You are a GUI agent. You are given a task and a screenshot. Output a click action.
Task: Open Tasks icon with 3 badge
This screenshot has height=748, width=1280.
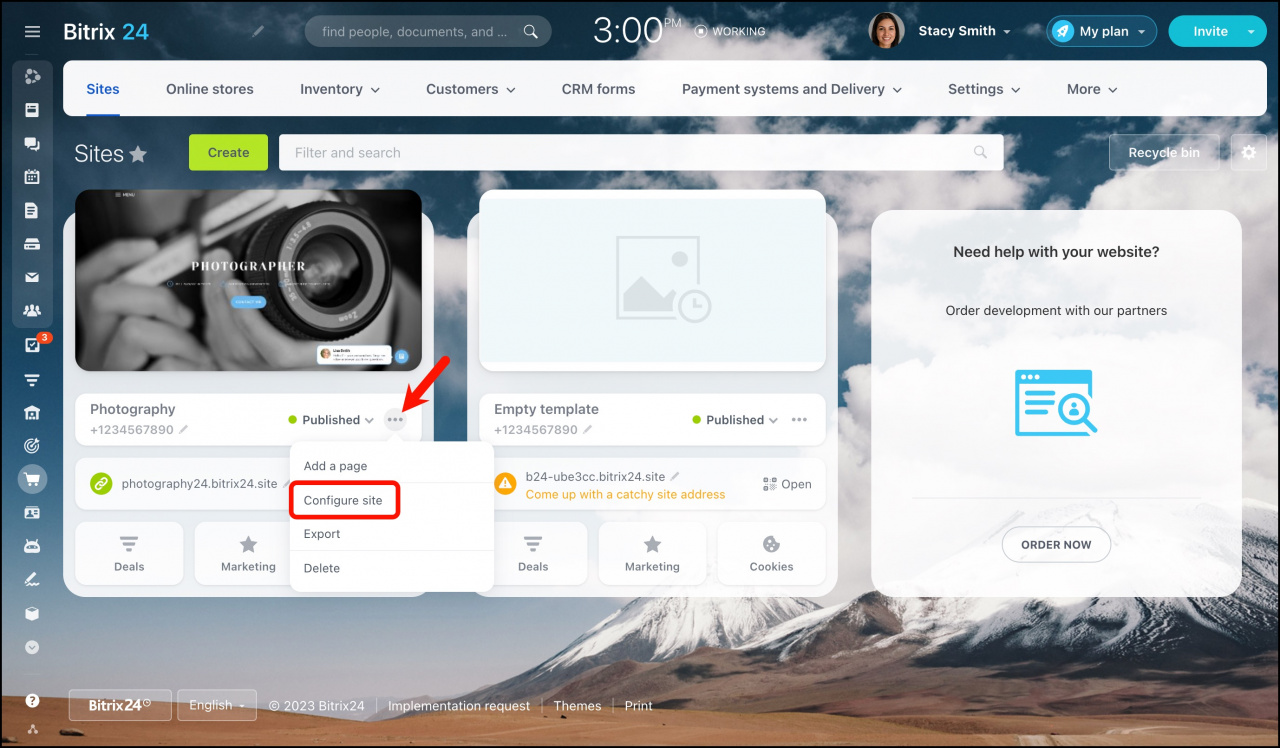coord(32,345)
